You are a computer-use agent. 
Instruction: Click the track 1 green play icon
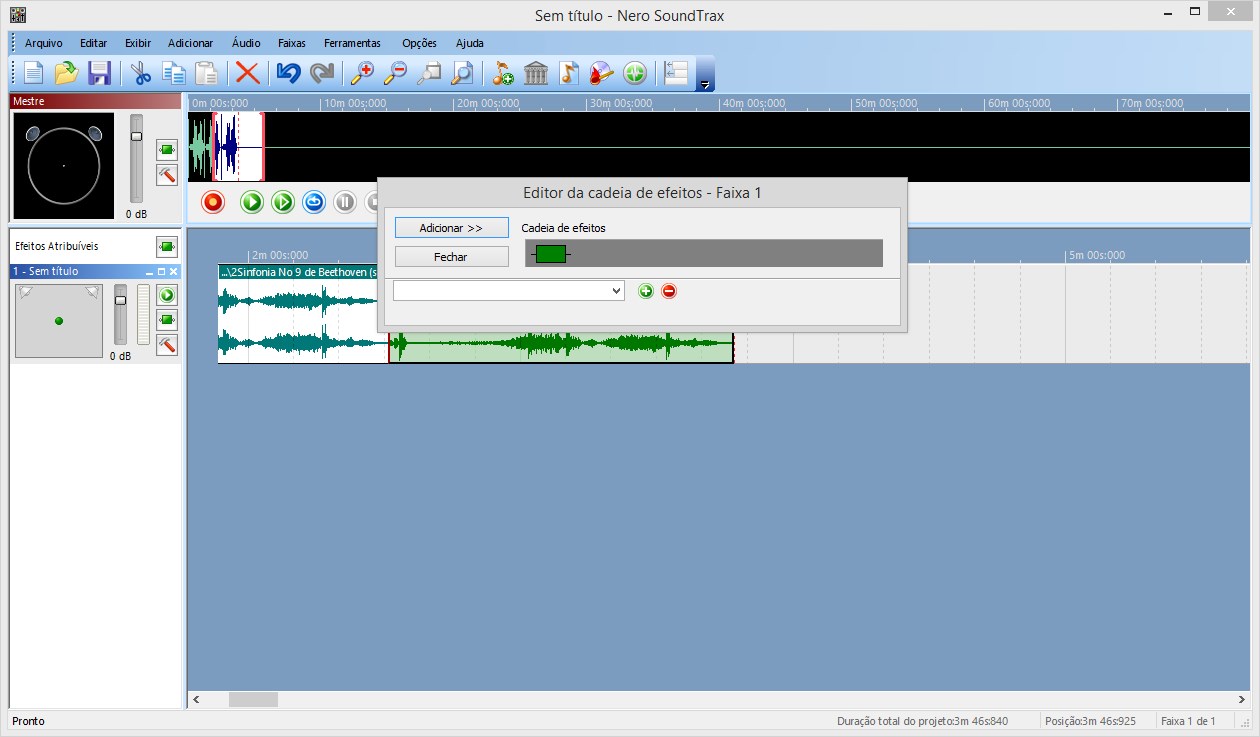(167, 295)
